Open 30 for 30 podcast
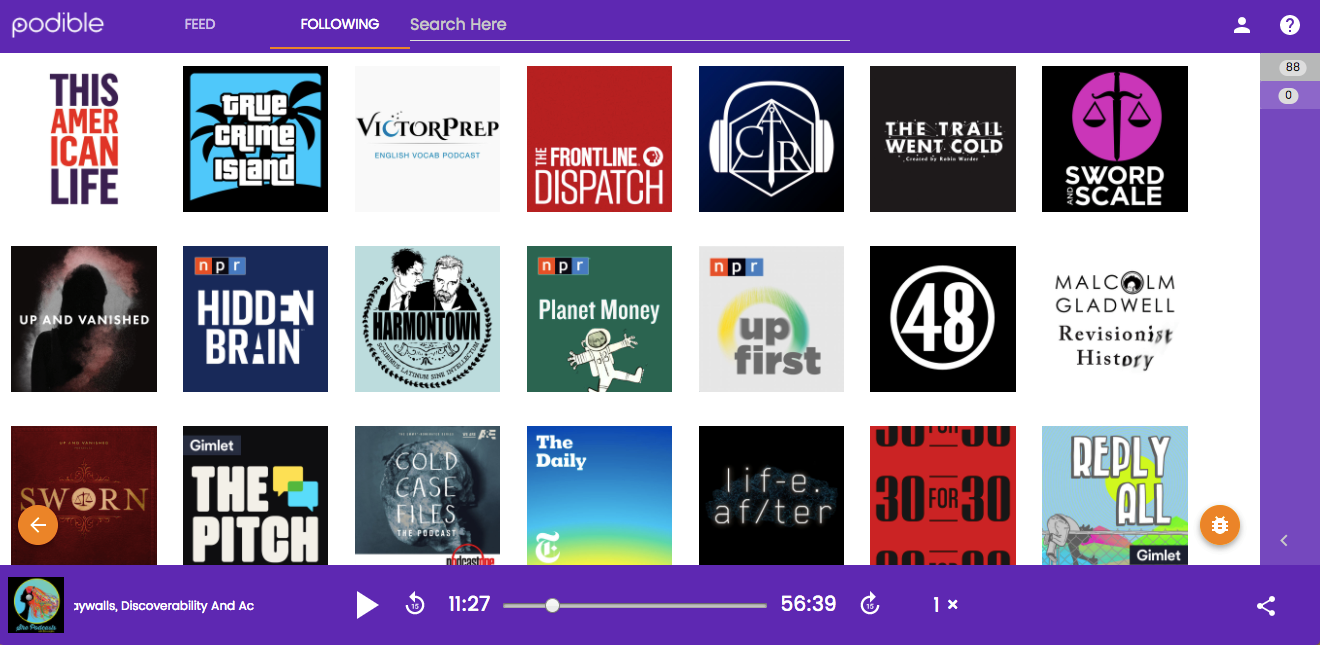 tap(943, 495)
